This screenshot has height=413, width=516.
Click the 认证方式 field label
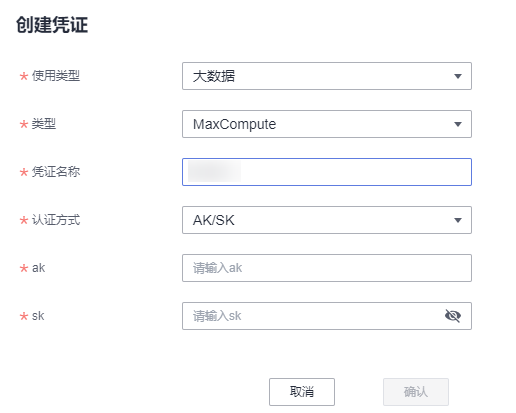pos(56,220)
